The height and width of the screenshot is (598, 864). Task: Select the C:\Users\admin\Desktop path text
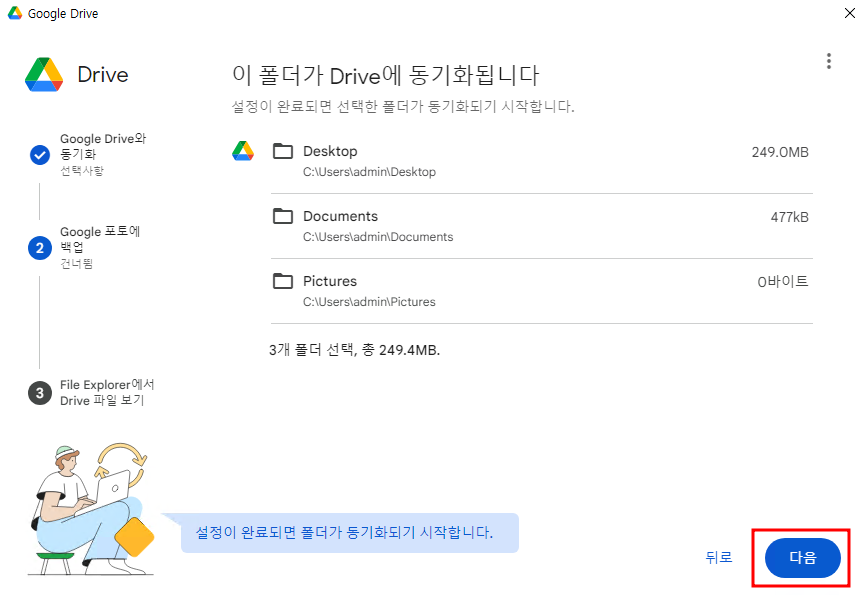[369, 172]
